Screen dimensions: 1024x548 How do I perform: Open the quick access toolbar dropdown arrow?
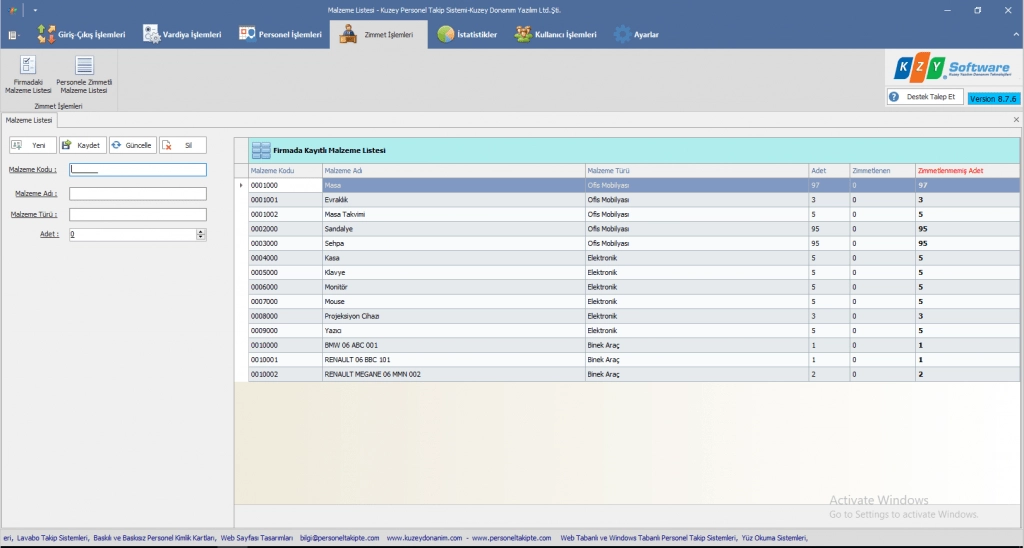(35, 10)
